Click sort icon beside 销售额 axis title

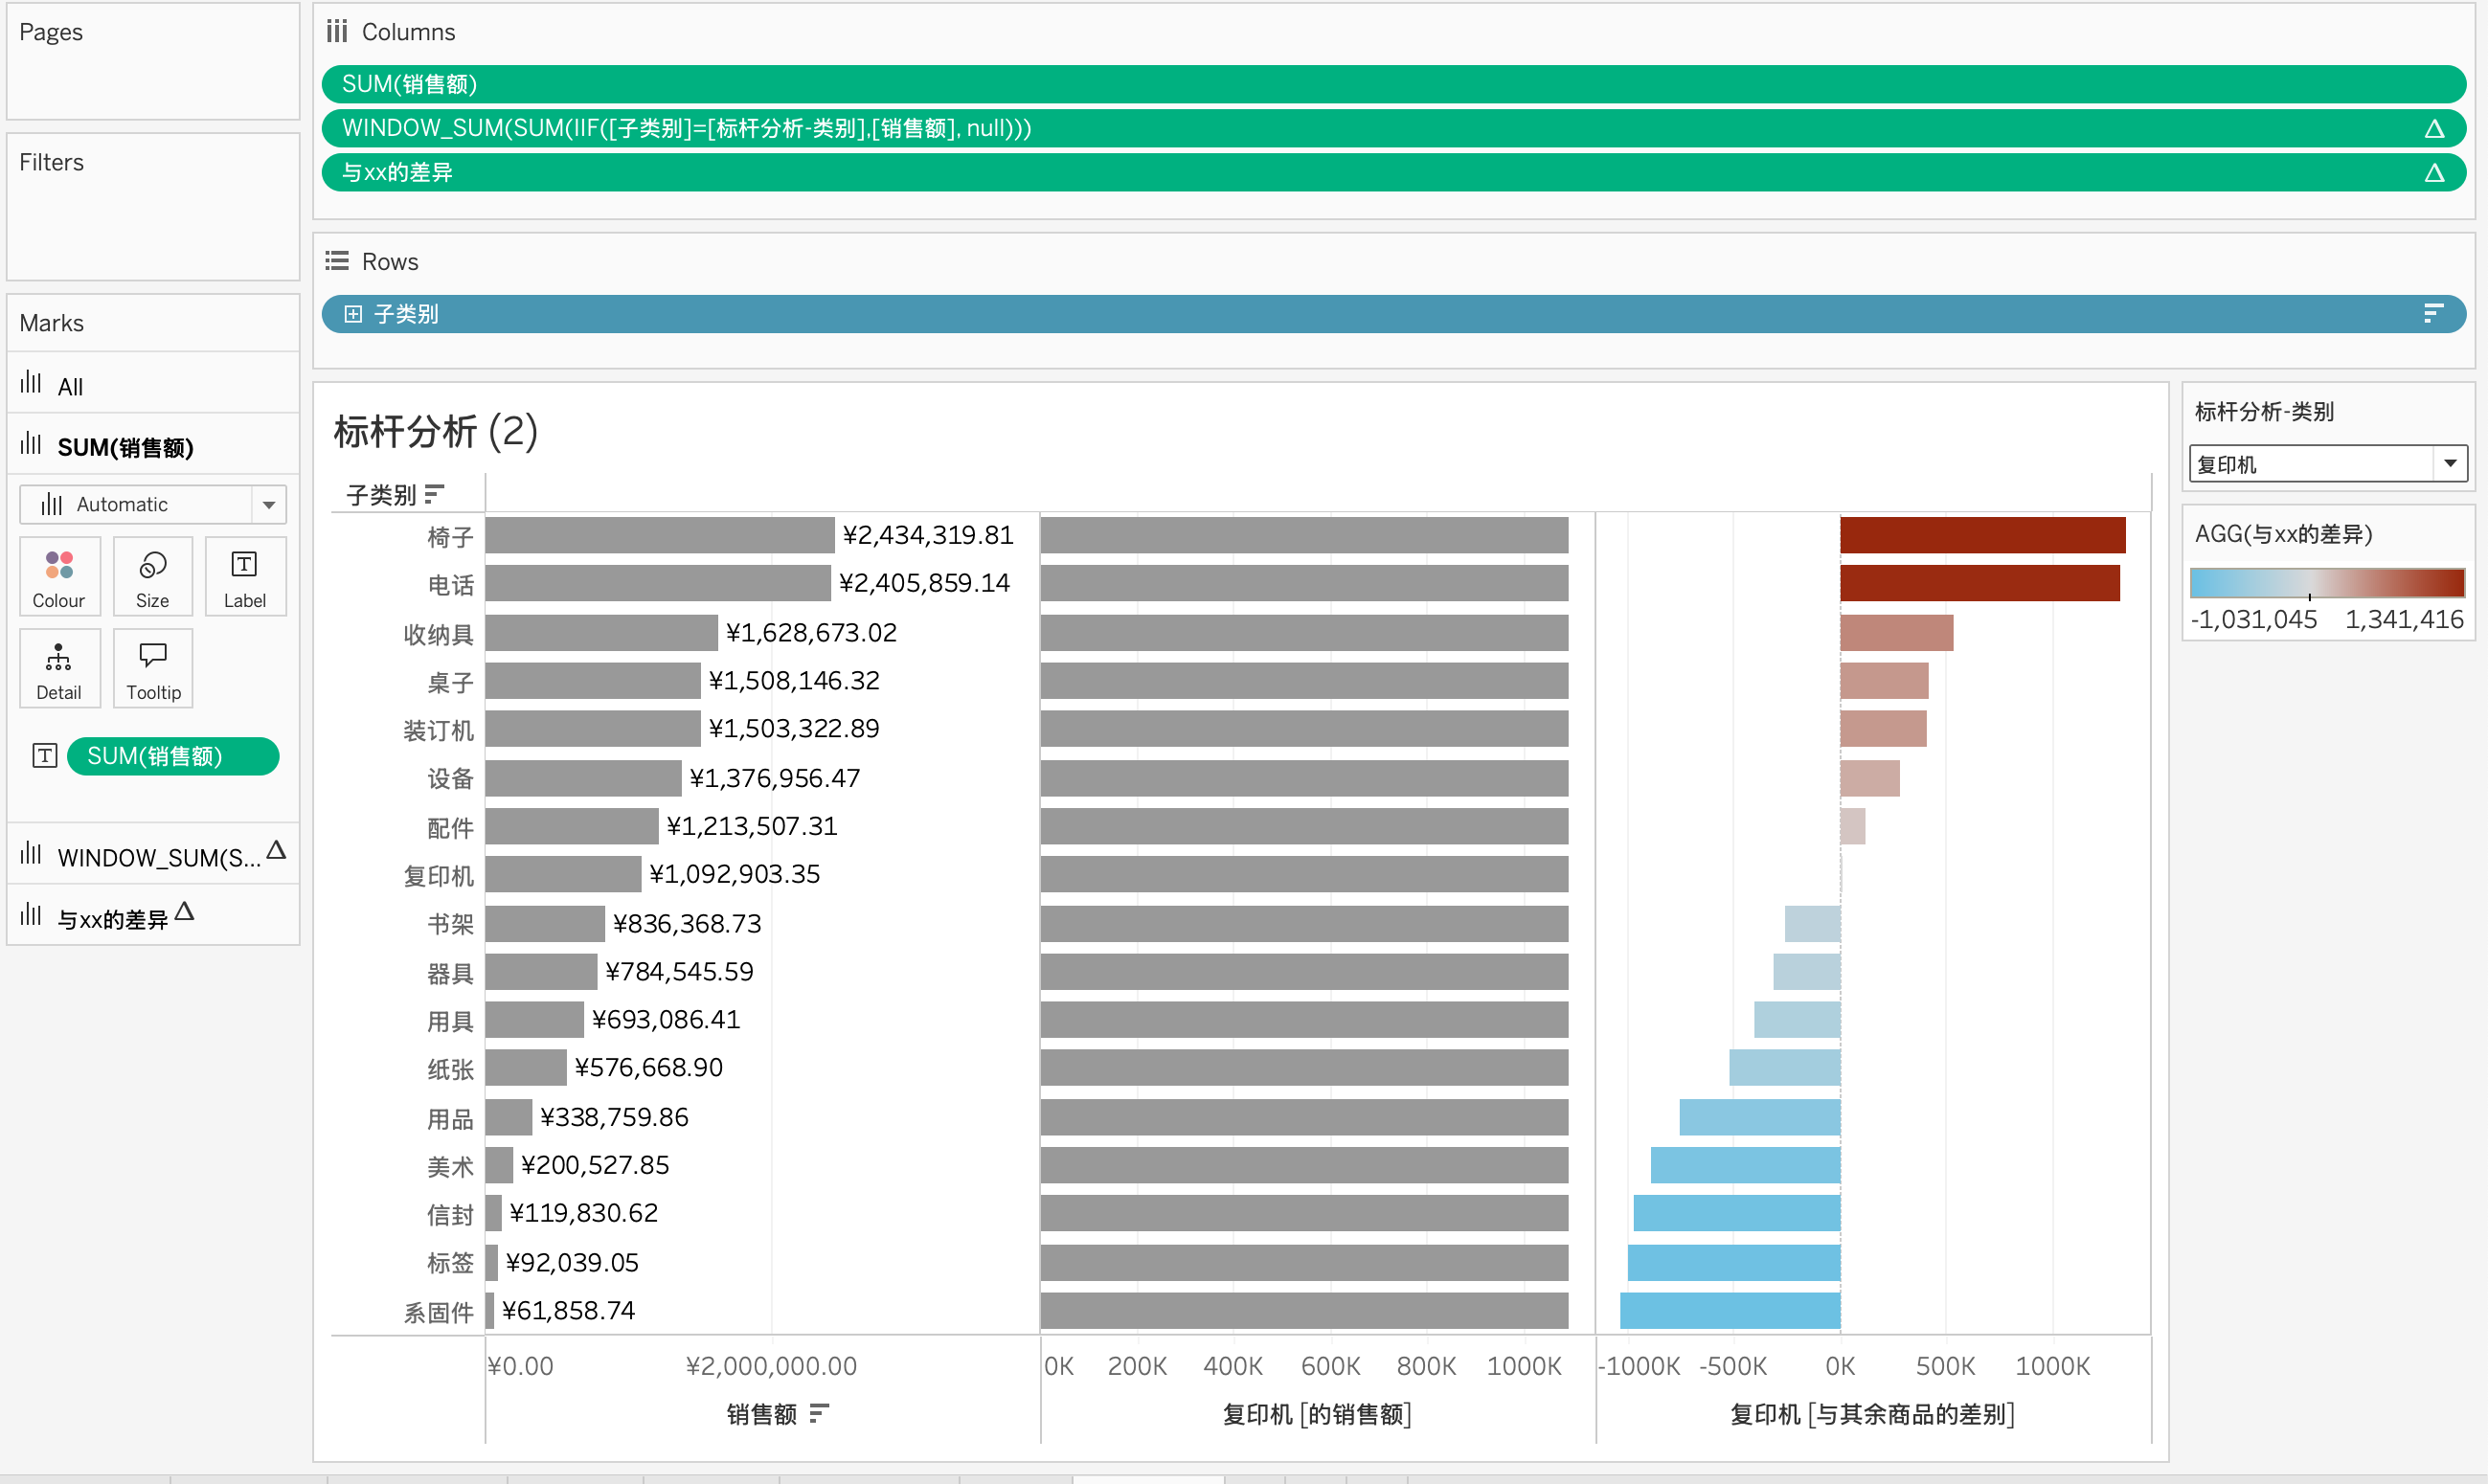click(x=819, y=1413)
